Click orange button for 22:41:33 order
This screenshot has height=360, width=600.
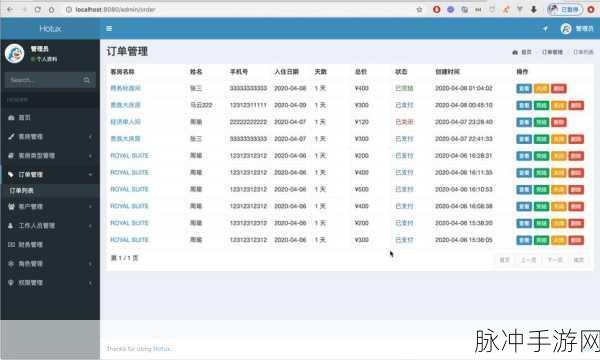[559, 139]
